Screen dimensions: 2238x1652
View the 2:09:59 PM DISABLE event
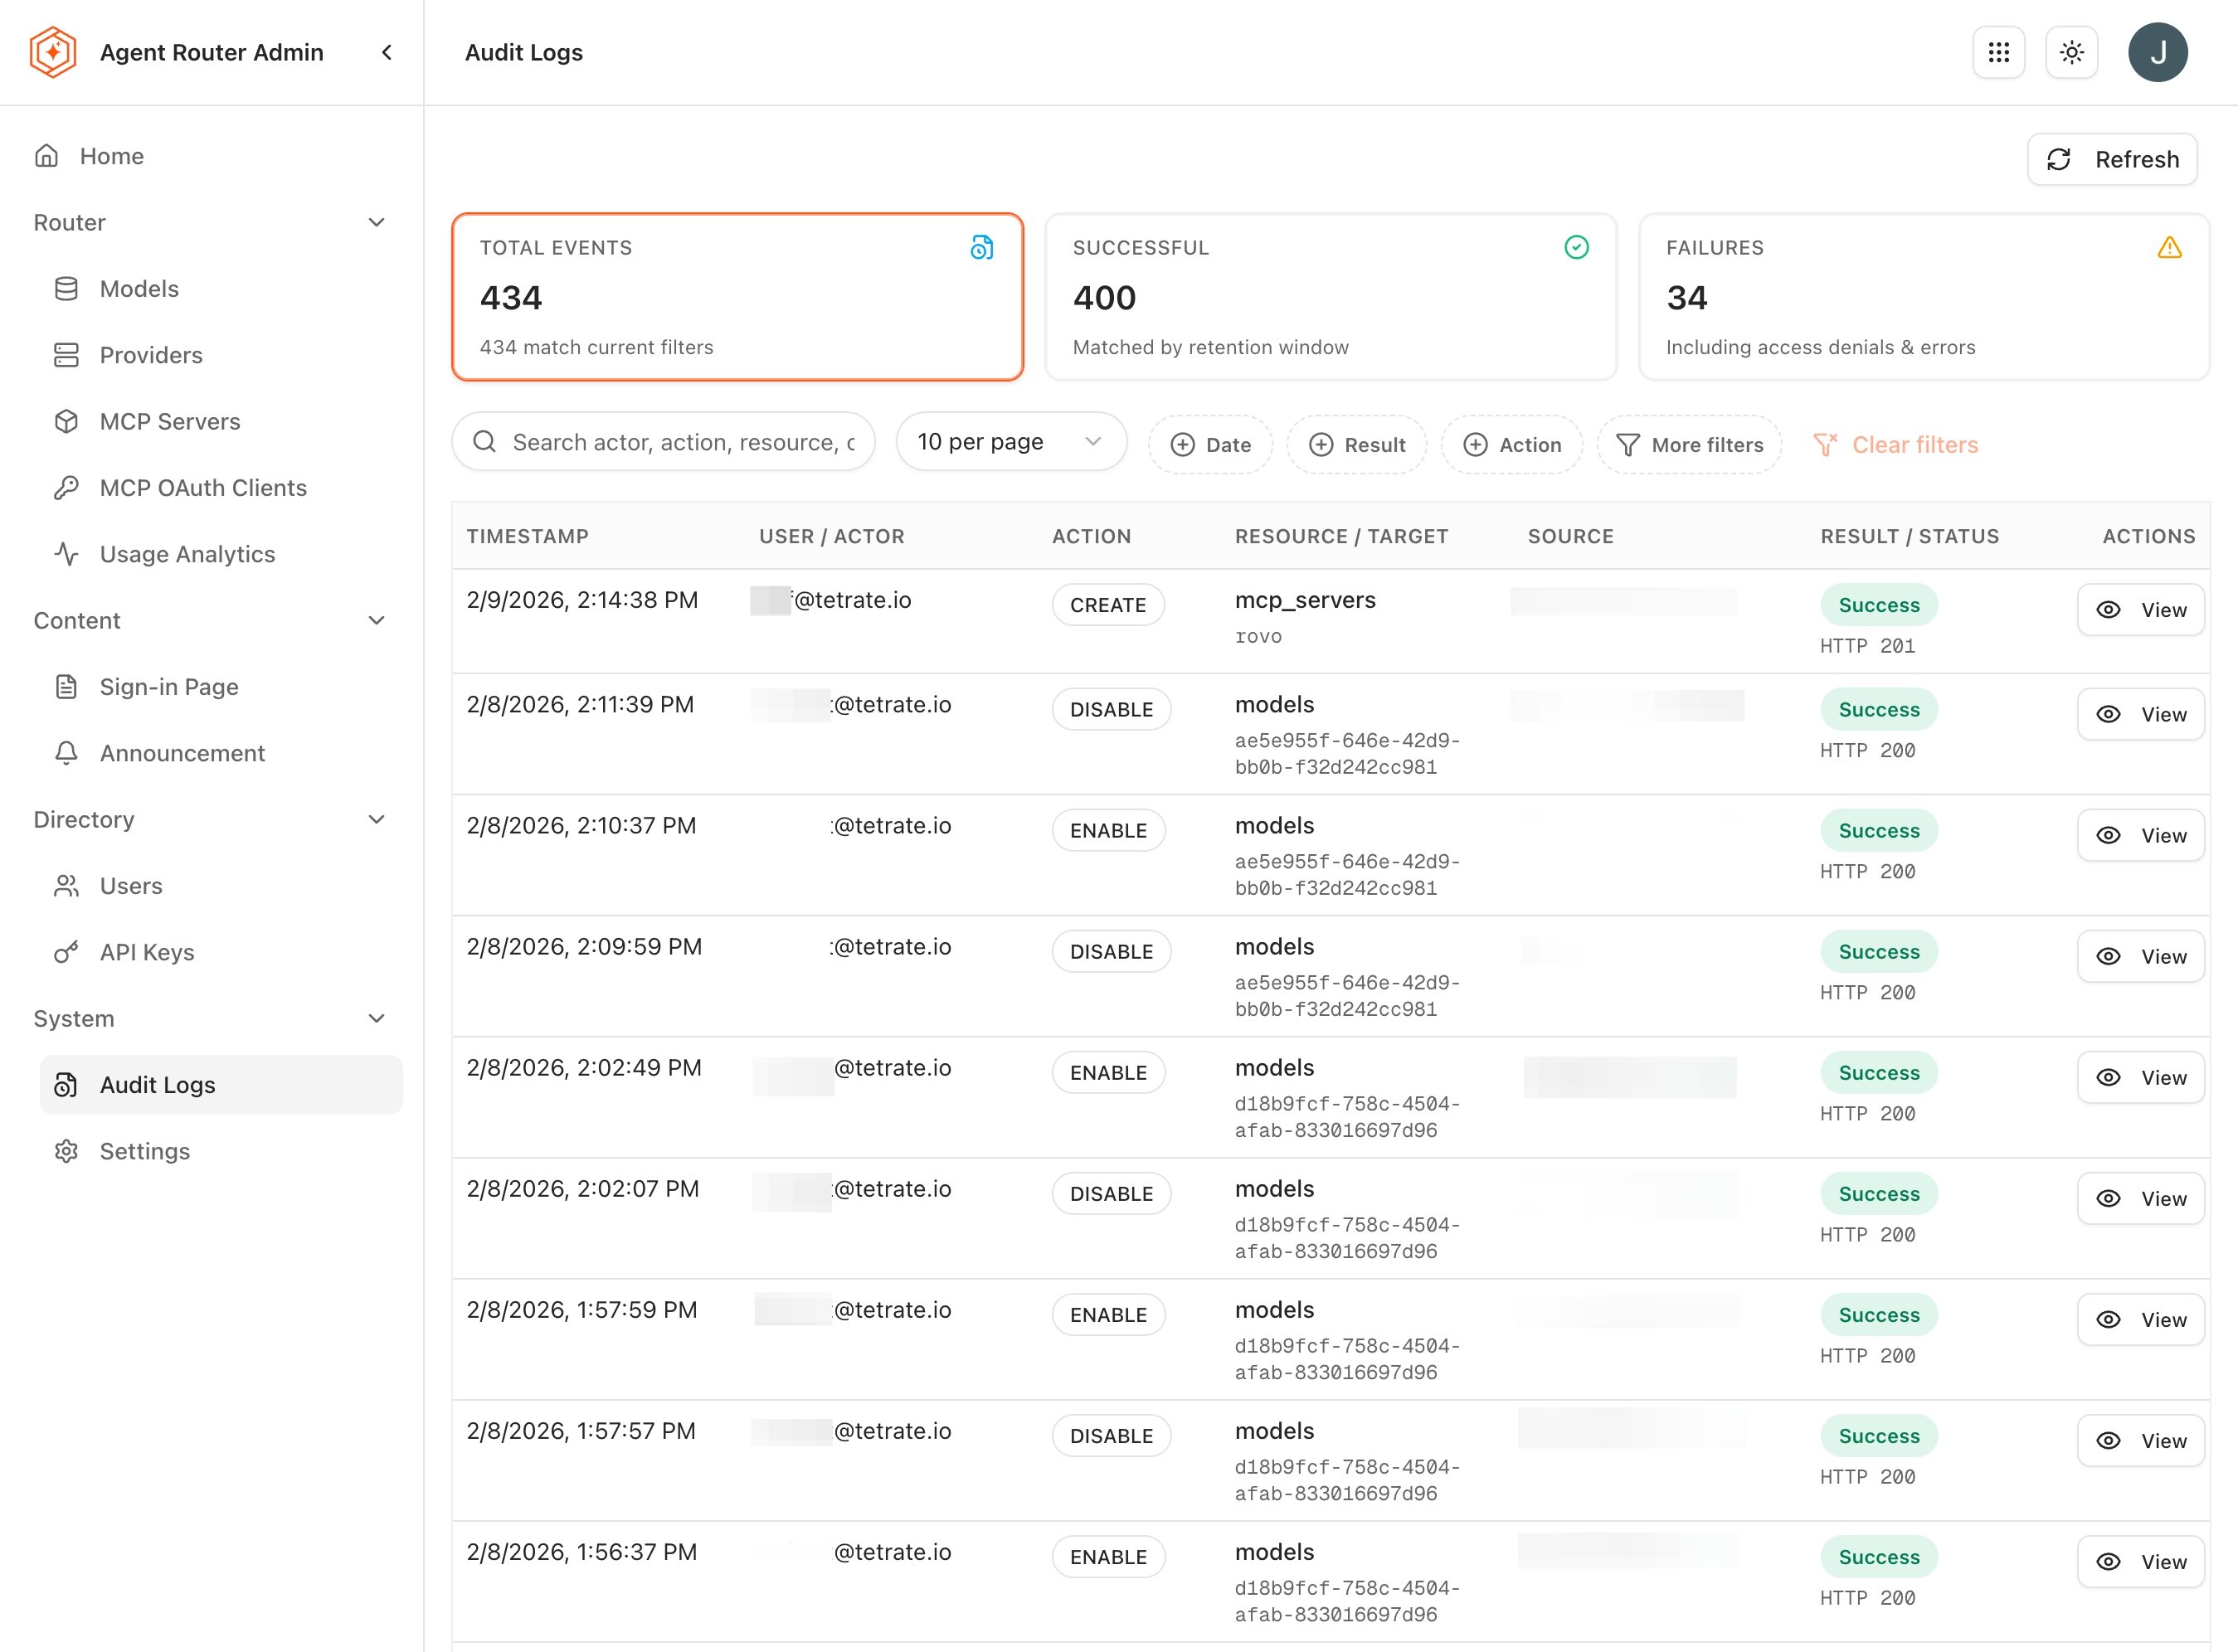pos(2140,956)
